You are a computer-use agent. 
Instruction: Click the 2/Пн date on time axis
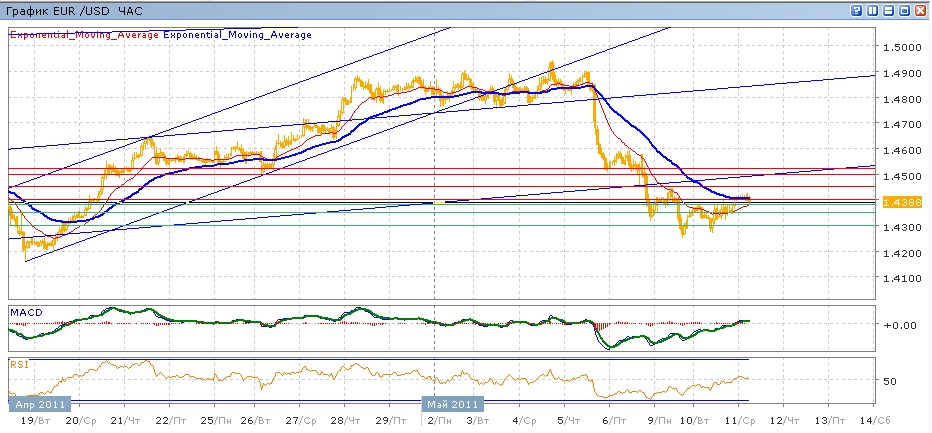442,421
